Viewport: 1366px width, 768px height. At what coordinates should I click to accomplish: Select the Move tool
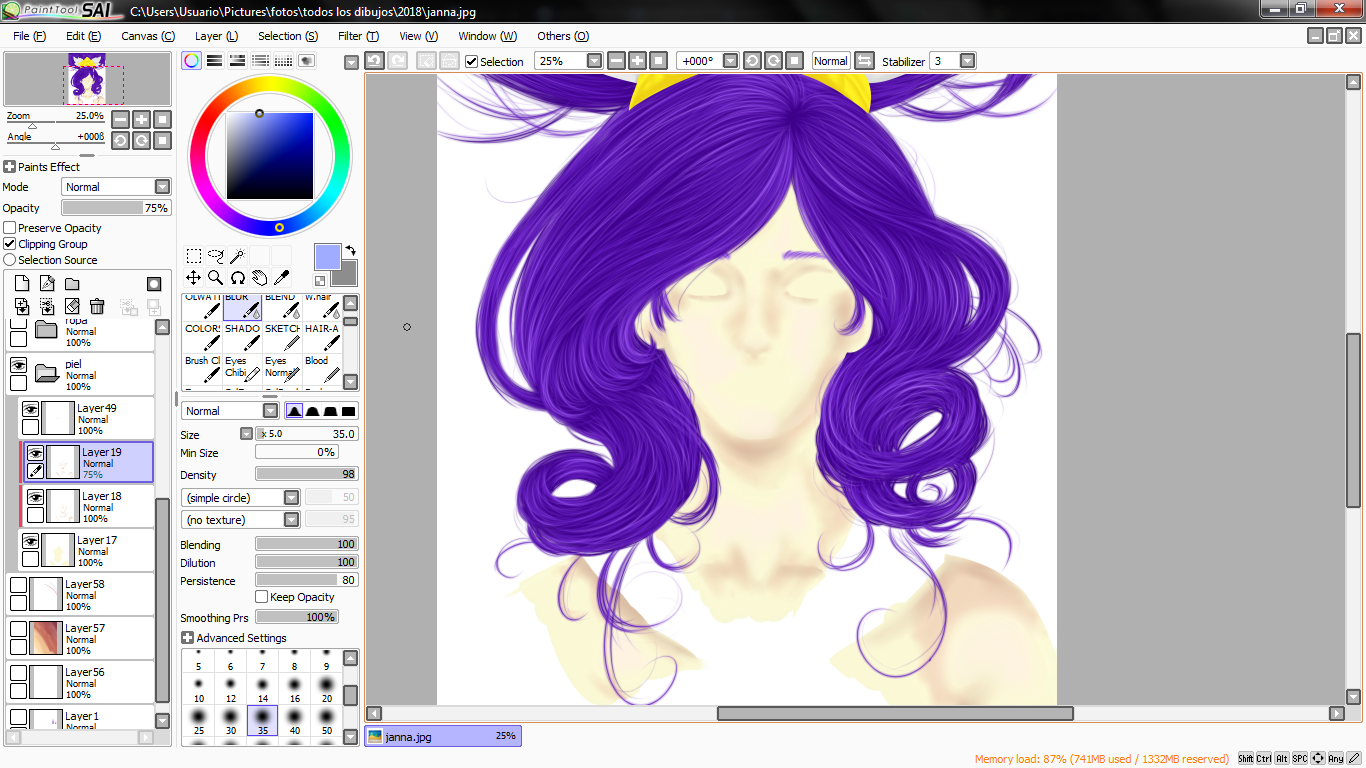194,278
